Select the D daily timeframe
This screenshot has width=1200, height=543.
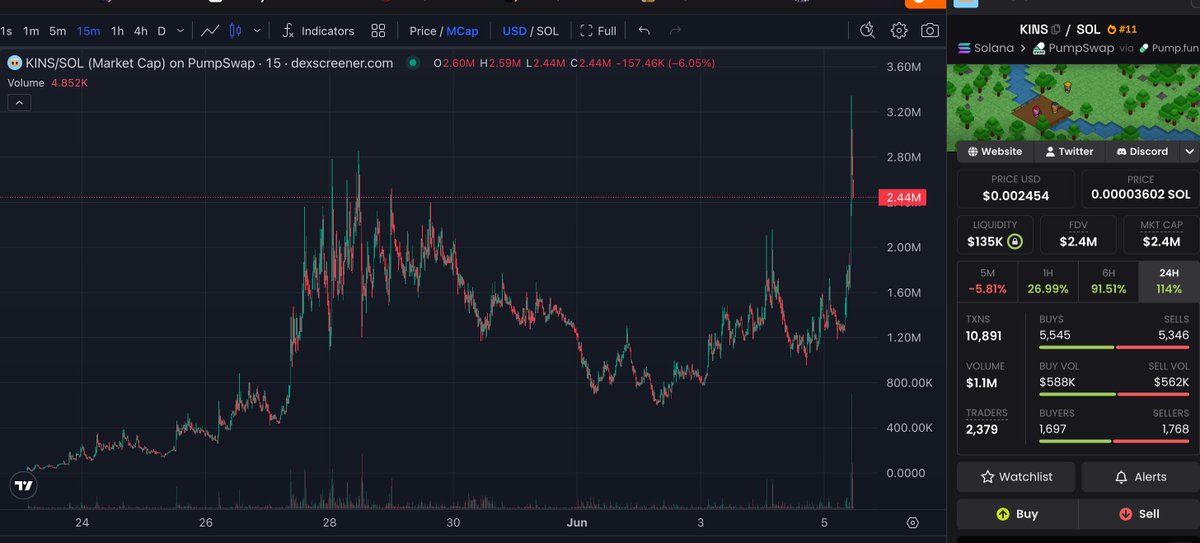161,31
